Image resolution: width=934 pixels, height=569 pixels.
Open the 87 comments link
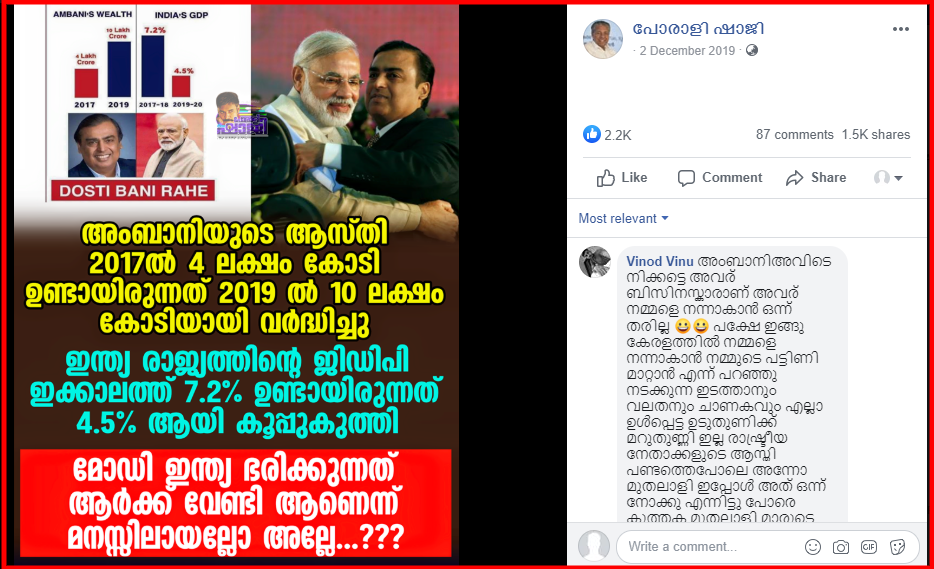[x=795, y=135]
